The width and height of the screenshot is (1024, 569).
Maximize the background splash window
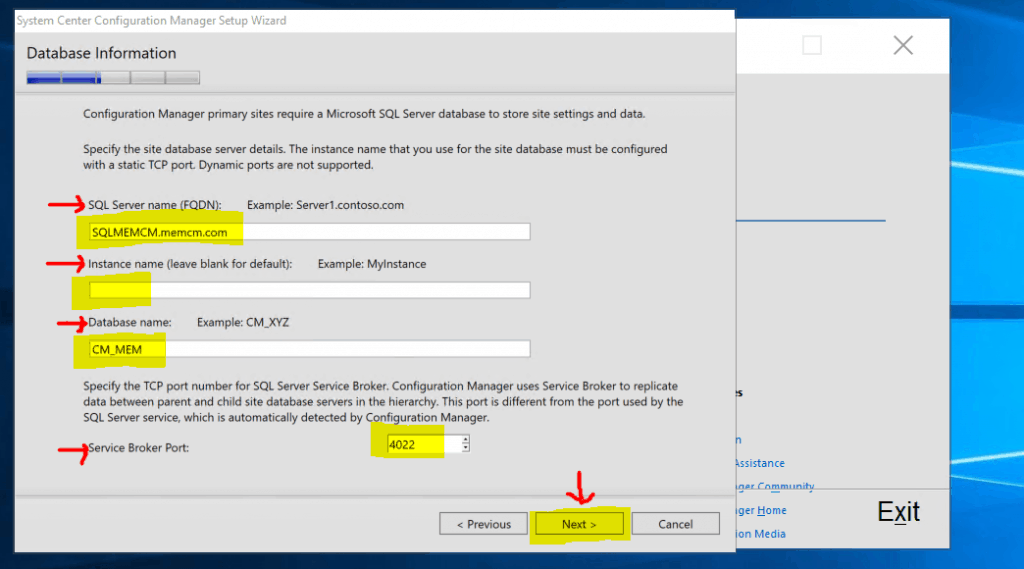coord(812,46)
